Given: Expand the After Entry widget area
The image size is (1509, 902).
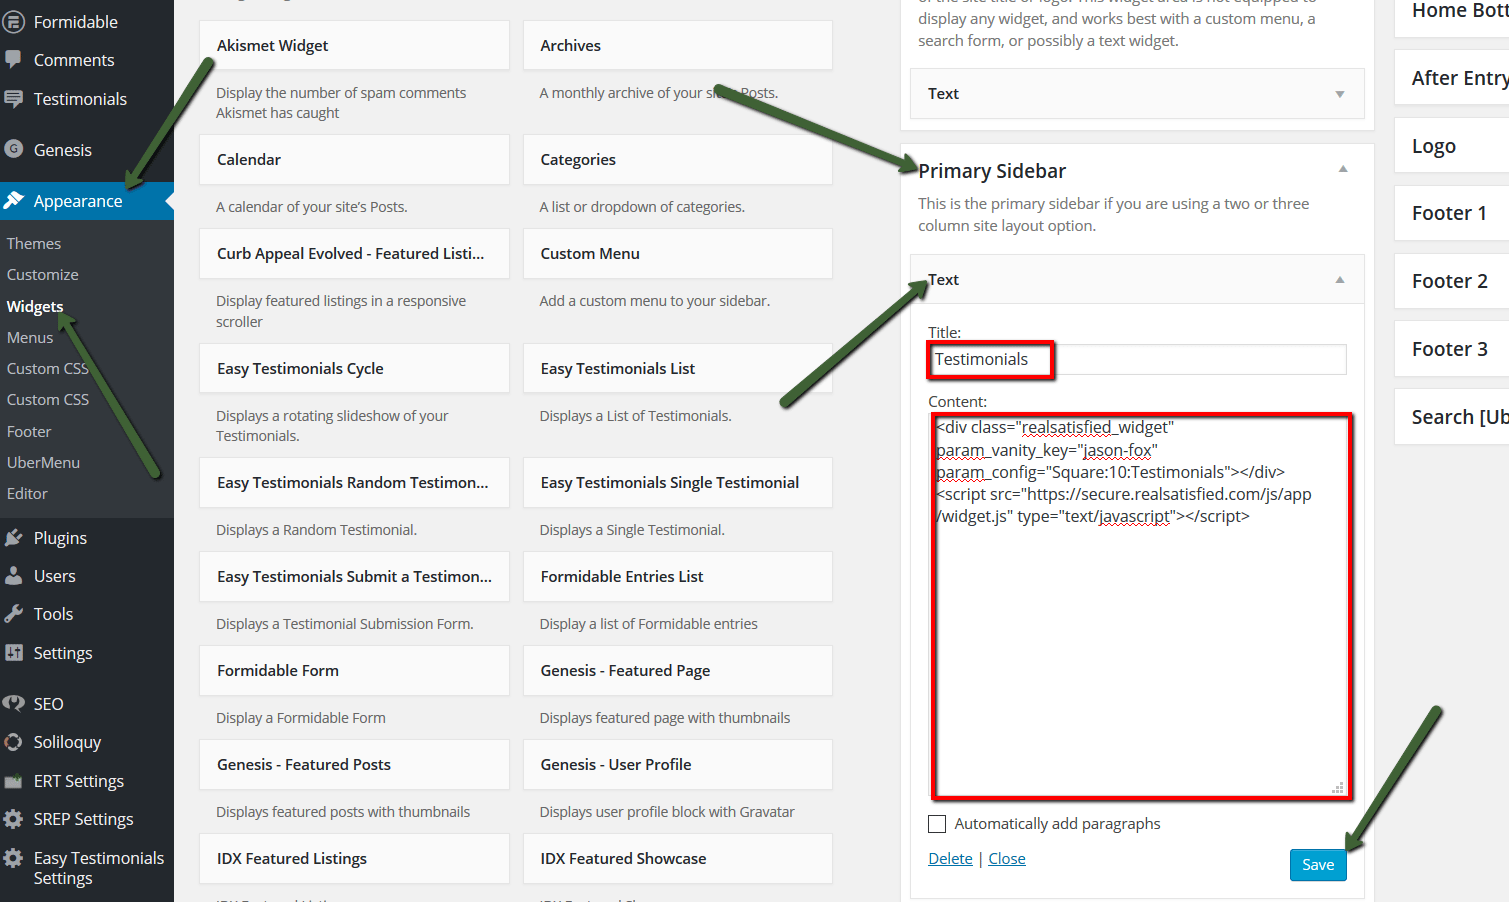Looking at the screenshot, I should pos(1452,78).
